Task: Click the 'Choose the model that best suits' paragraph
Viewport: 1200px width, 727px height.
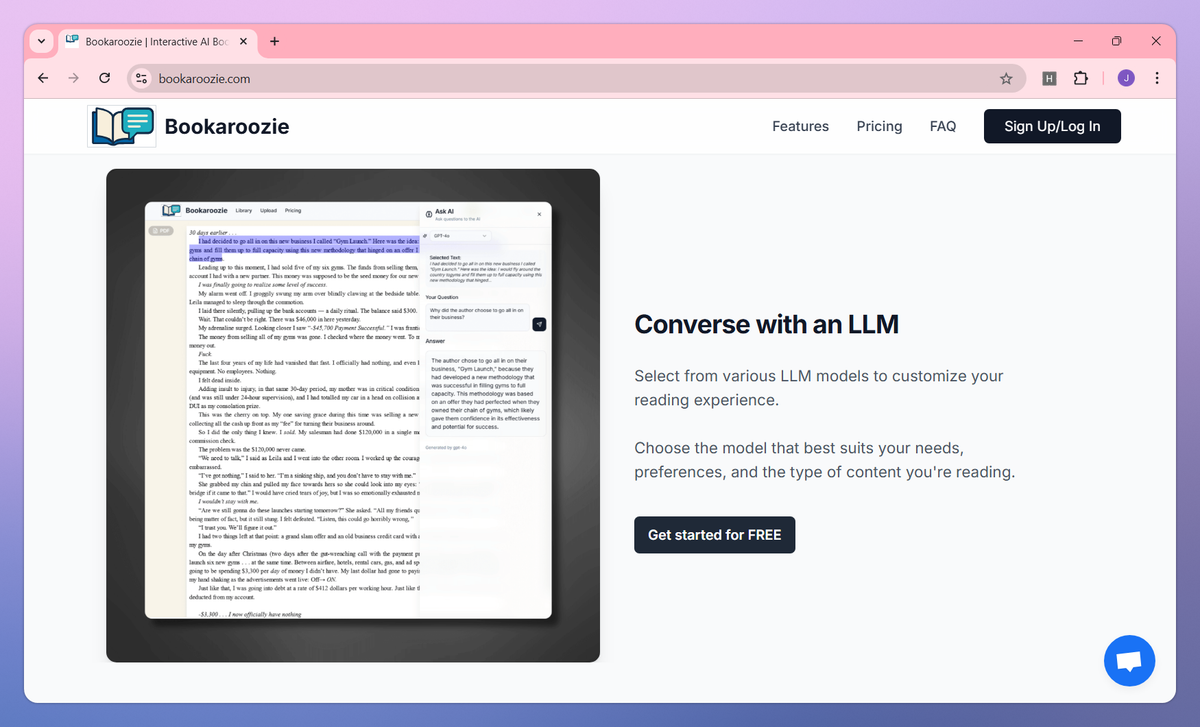Action: coord(824,460)
